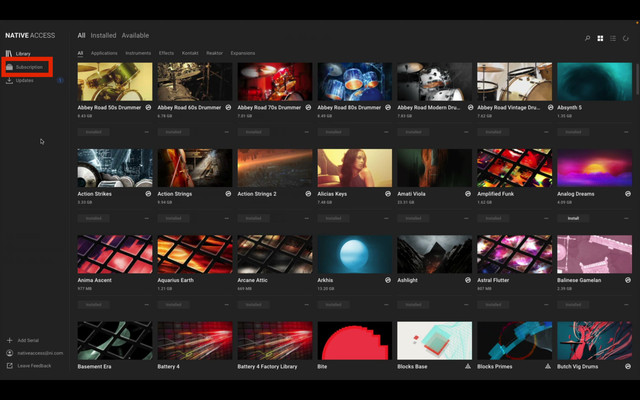The height and width of the screenshot is (400, 640).
Task: Open options menu for Abbey Road 70s Drummer
Action: click(307, 132)
